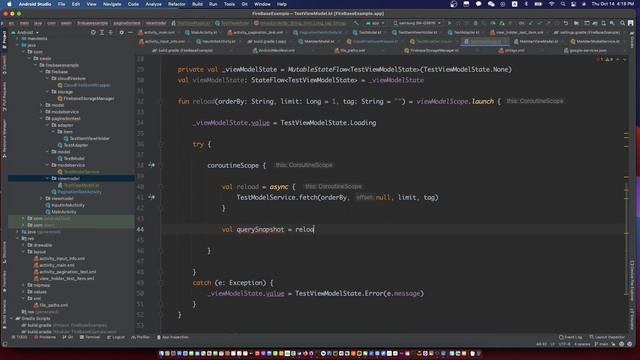
Task: Open the Refactor menu
Action: point(177,4)
